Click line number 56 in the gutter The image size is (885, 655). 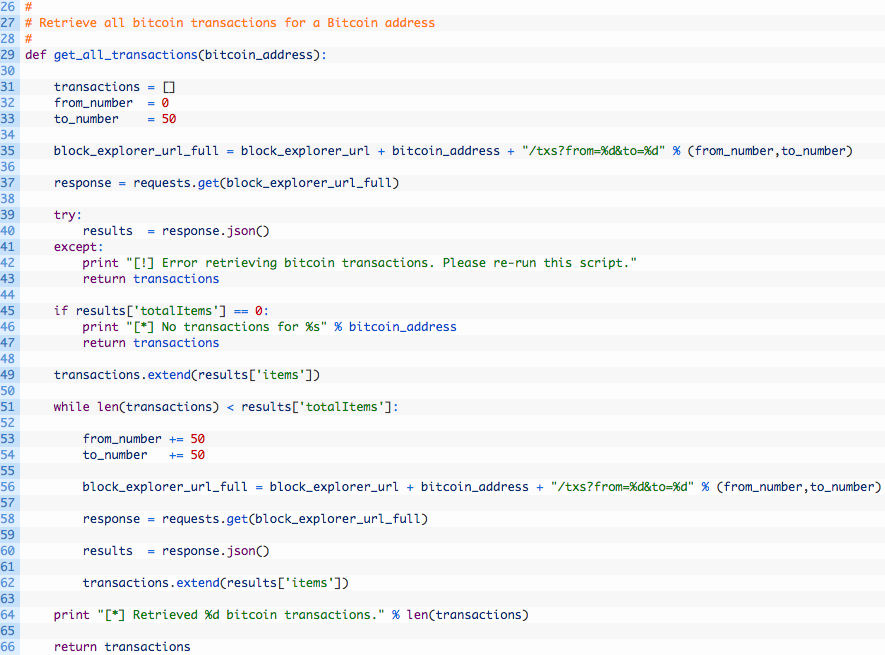pos(8,487)
